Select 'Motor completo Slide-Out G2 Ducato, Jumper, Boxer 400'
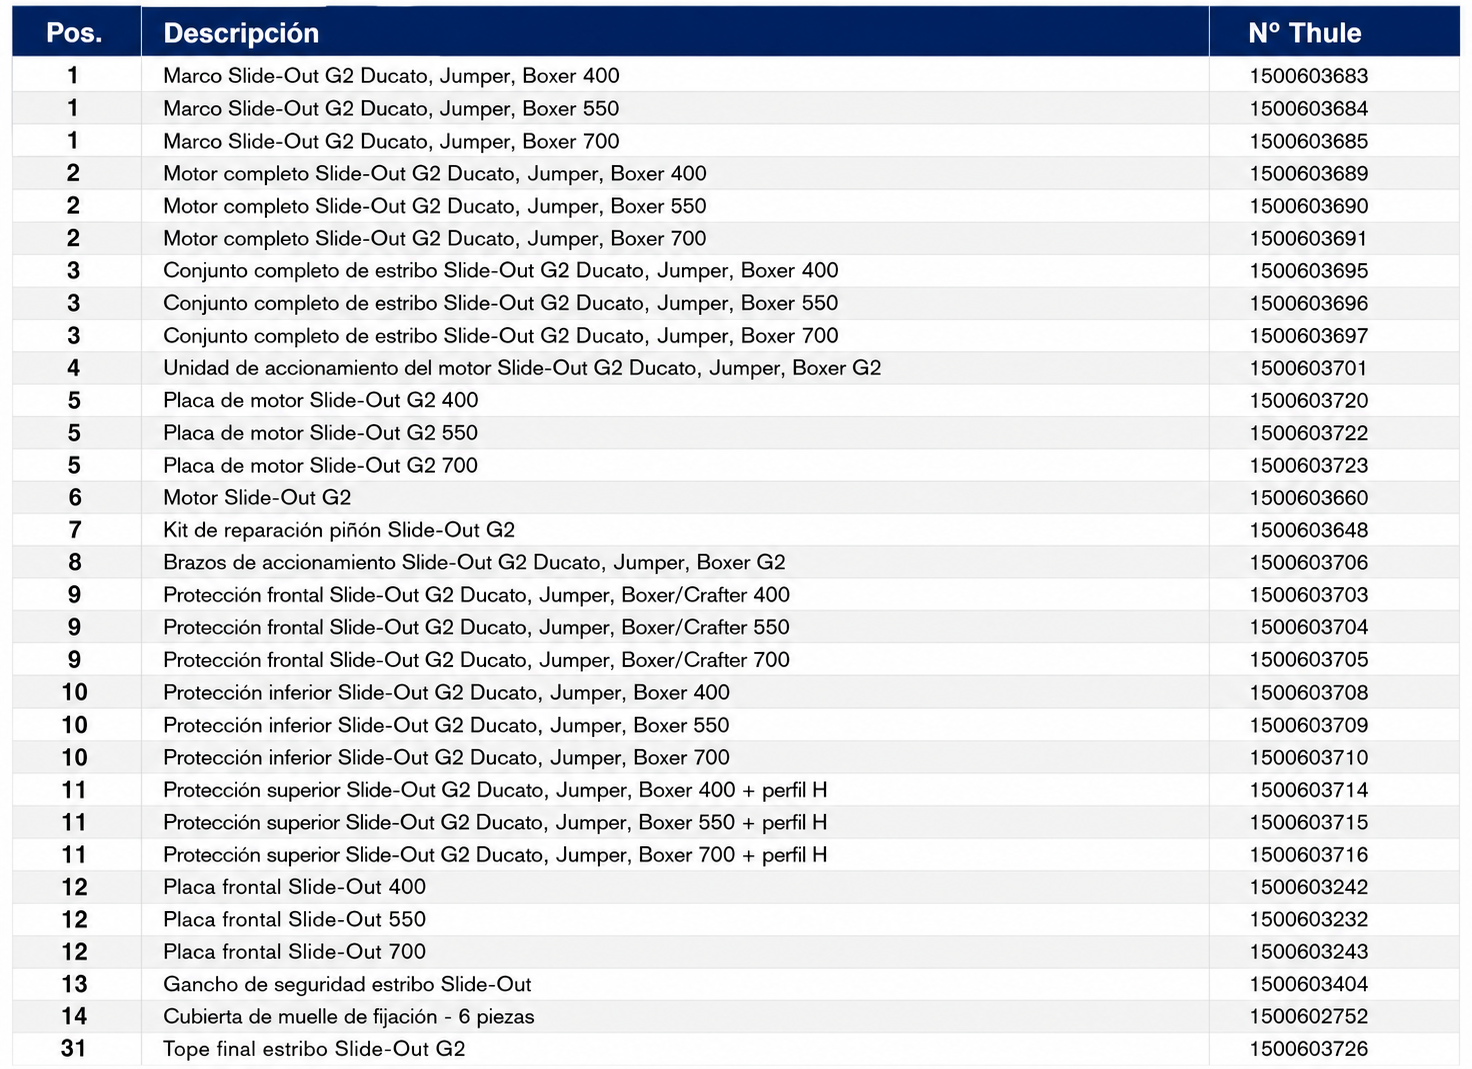The image size is (1472, 1069). click(435, 173)
